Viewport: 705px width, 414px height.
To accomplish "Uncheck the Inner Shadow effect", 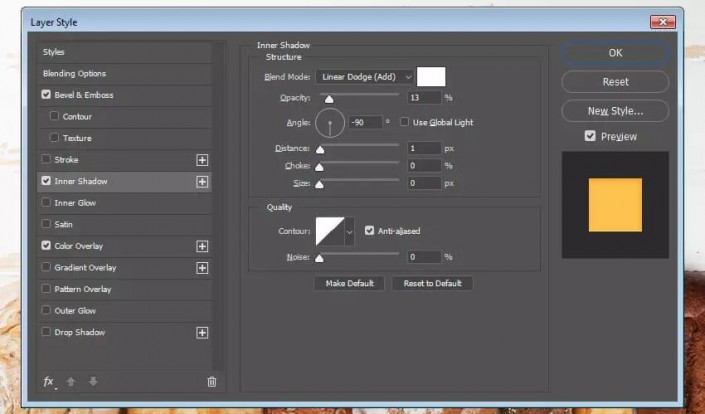I will click(46, 181).
